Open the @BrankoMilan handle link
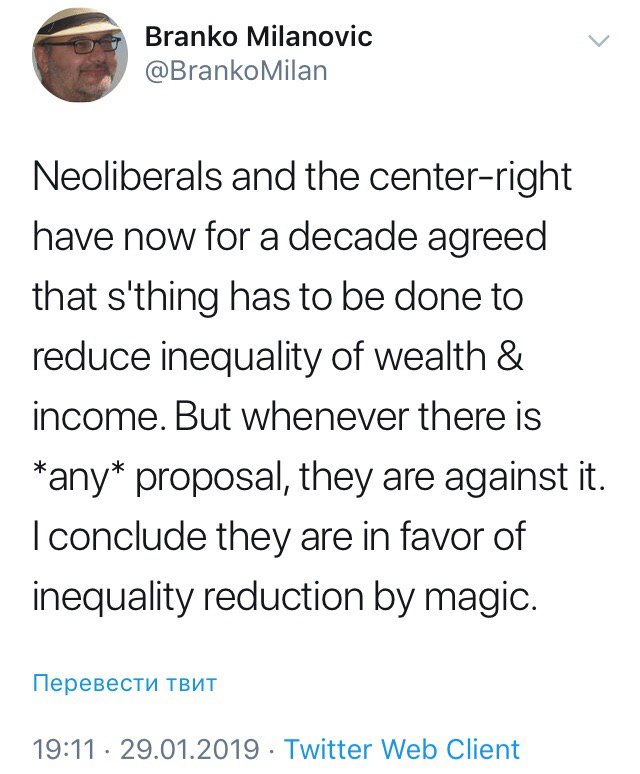The height and width of the screenshot is (774, 640). coord(236,71)
